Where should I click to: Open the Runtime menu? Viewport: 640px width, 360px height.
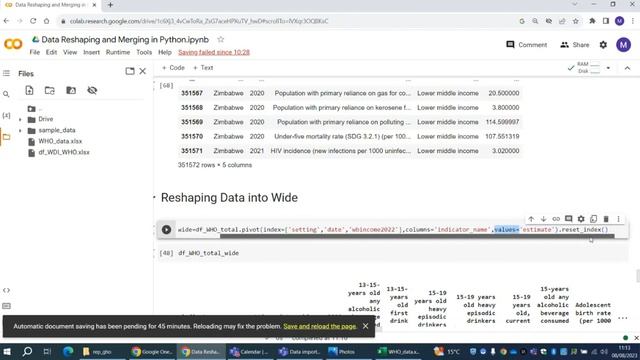pos(118,52)
